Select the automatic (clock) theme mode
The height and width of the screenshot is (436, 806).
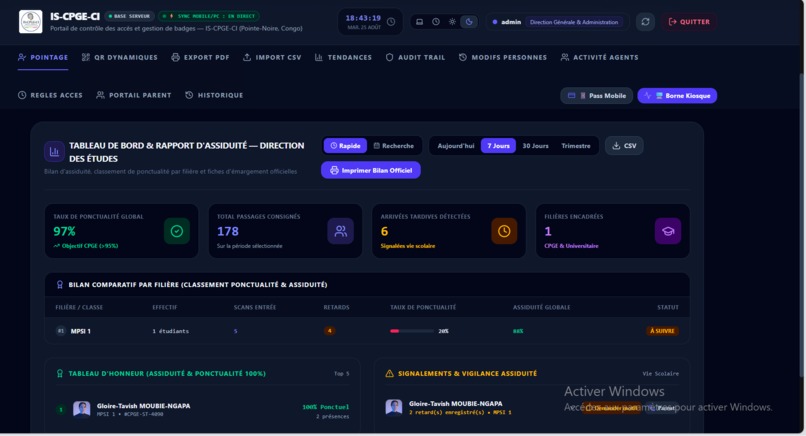436,22
